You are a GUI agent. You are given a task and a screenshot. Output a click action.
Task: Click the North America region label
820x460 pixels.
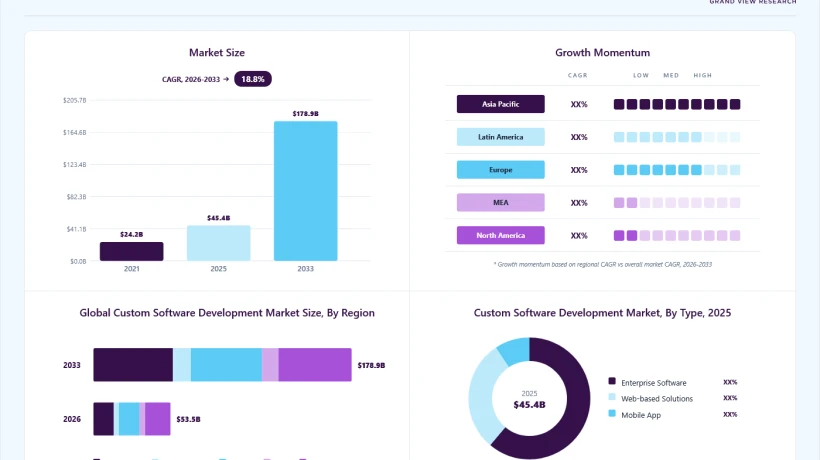point(500,235)
